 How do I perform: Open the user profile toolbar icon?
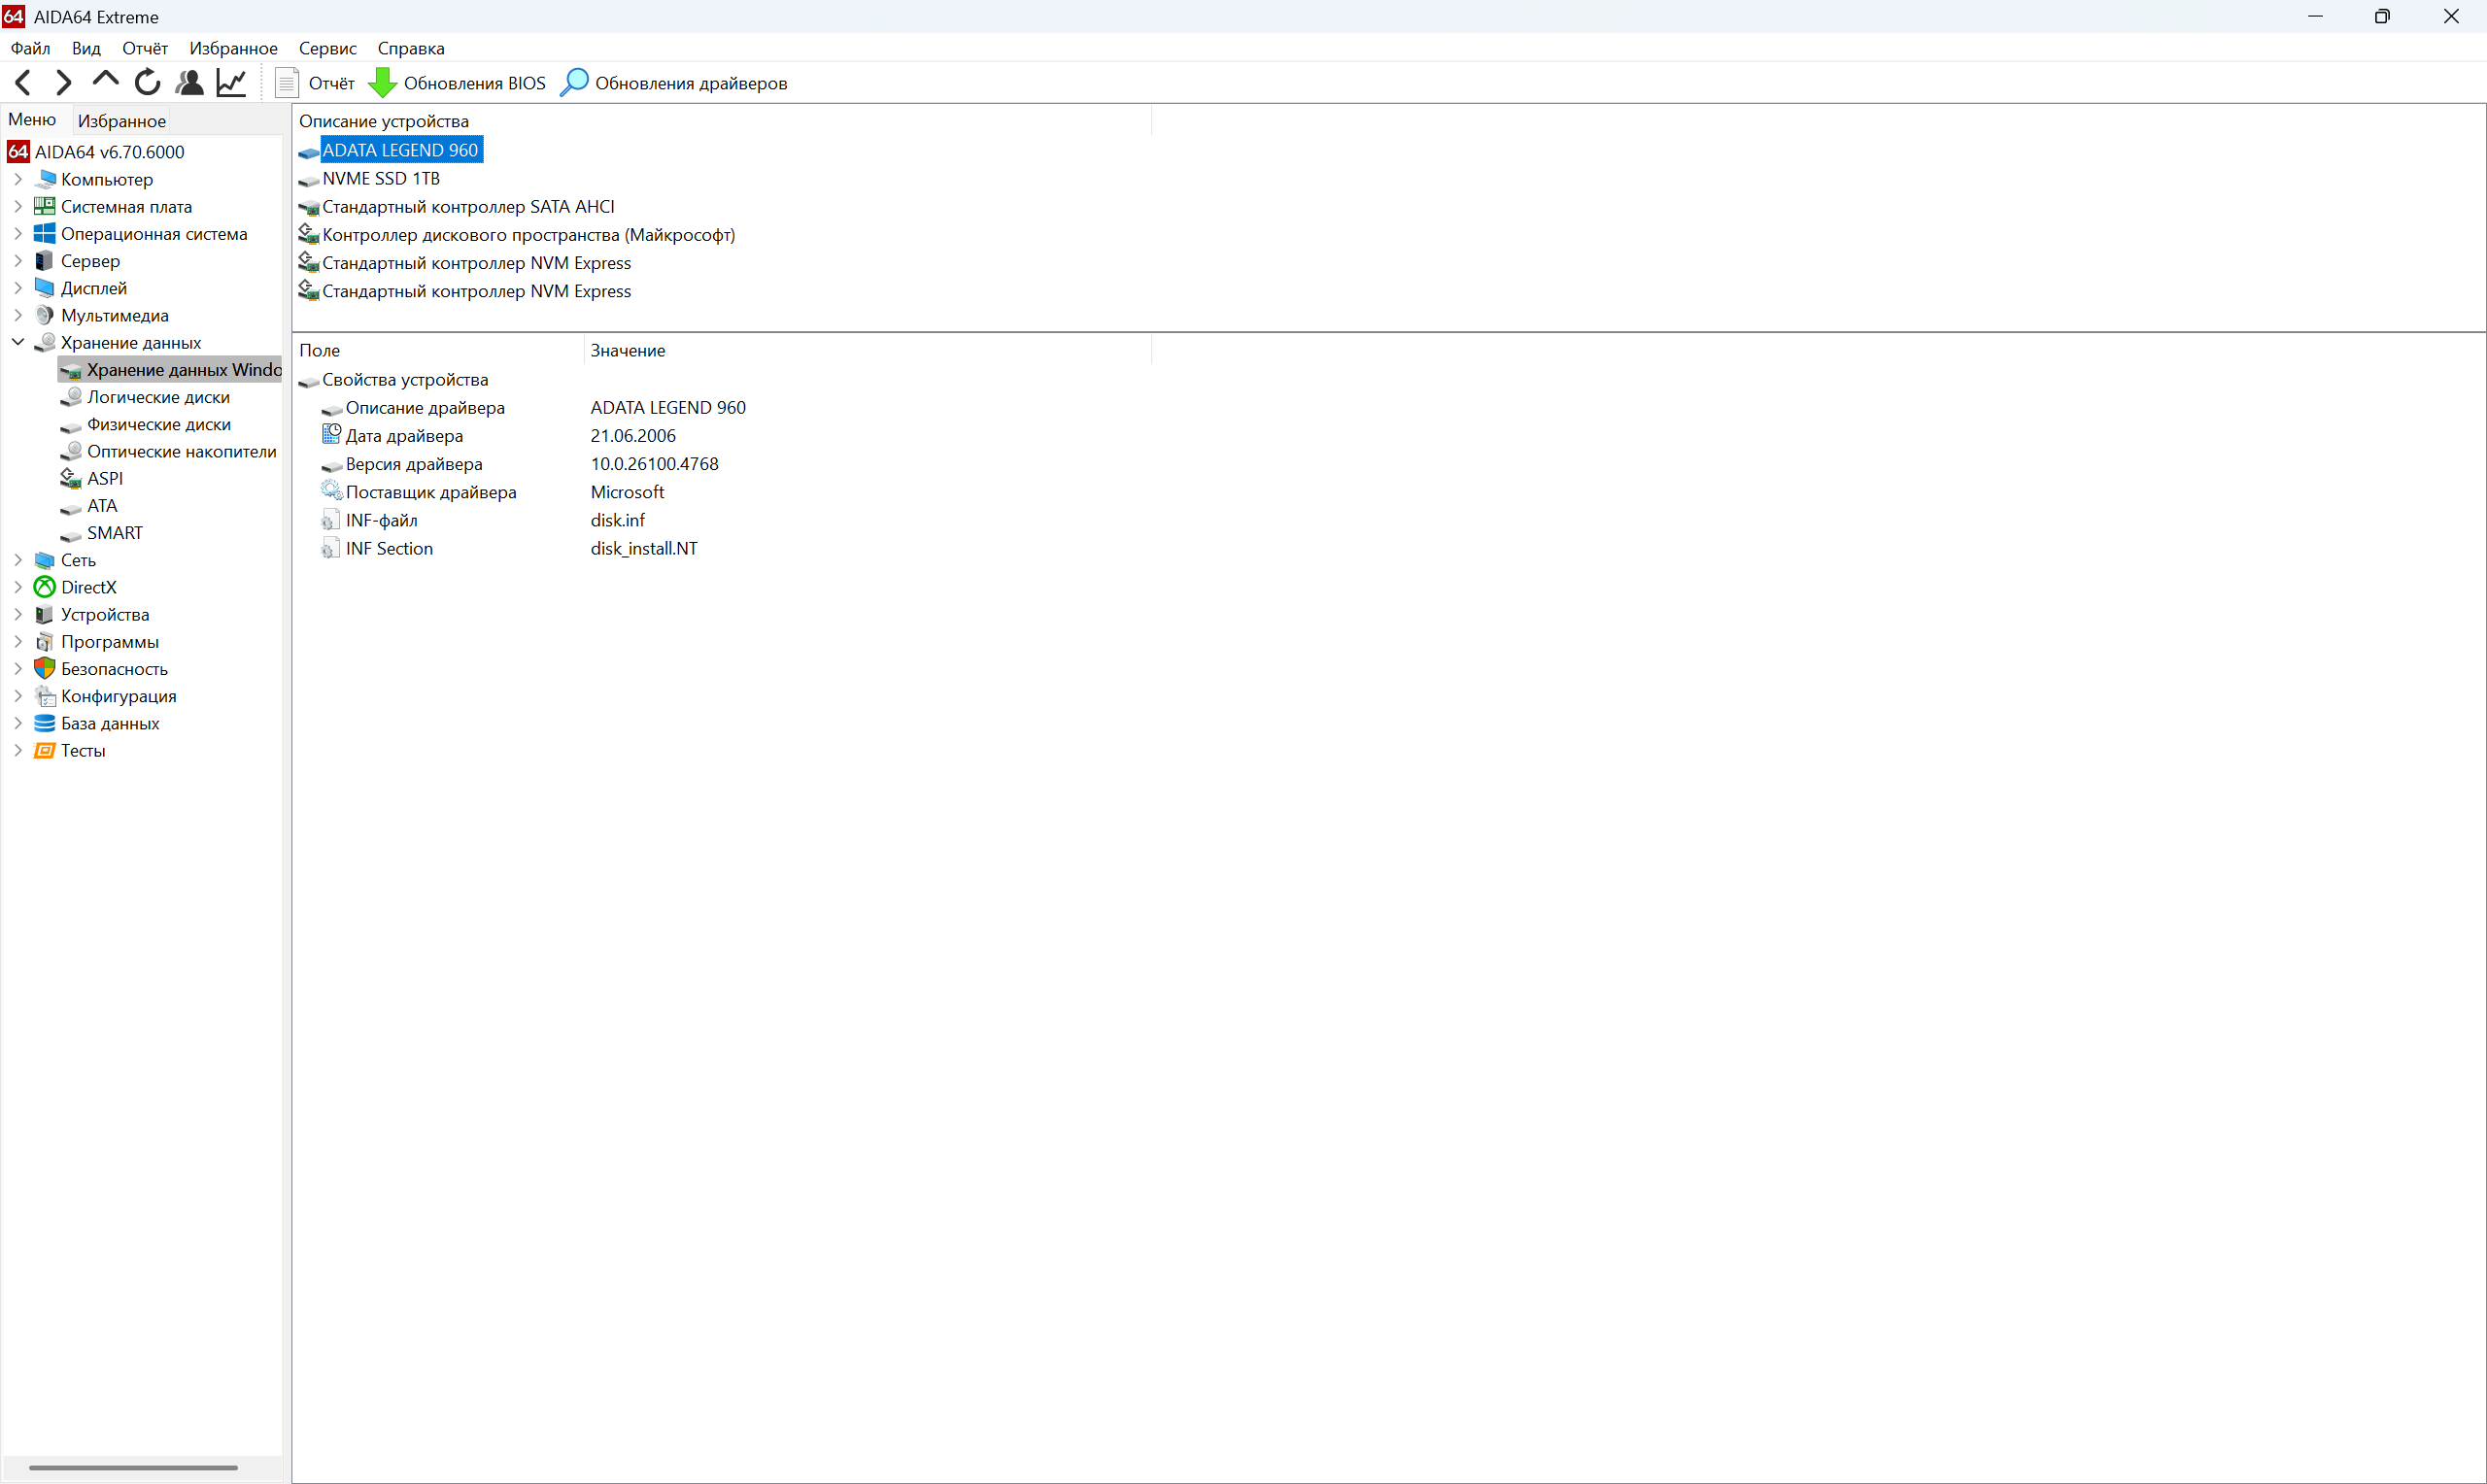click(x=189, y=83)
